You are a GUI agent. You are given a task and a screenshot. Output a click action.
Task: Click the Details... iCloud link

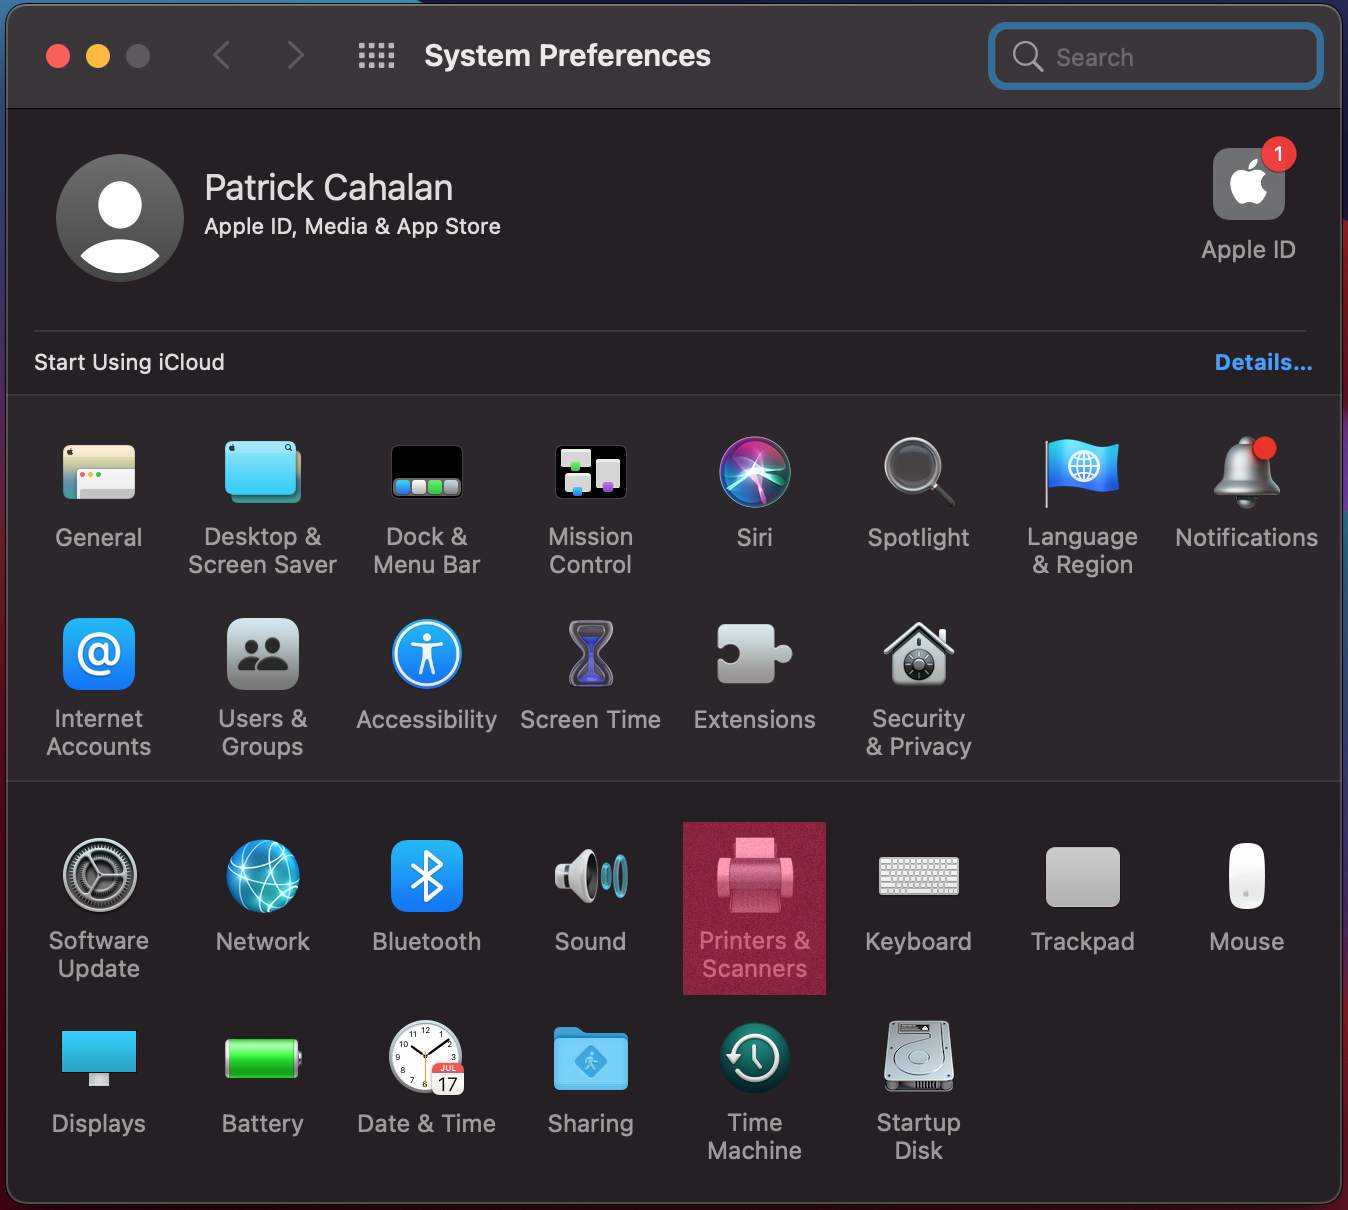[x=1262, y=362]
